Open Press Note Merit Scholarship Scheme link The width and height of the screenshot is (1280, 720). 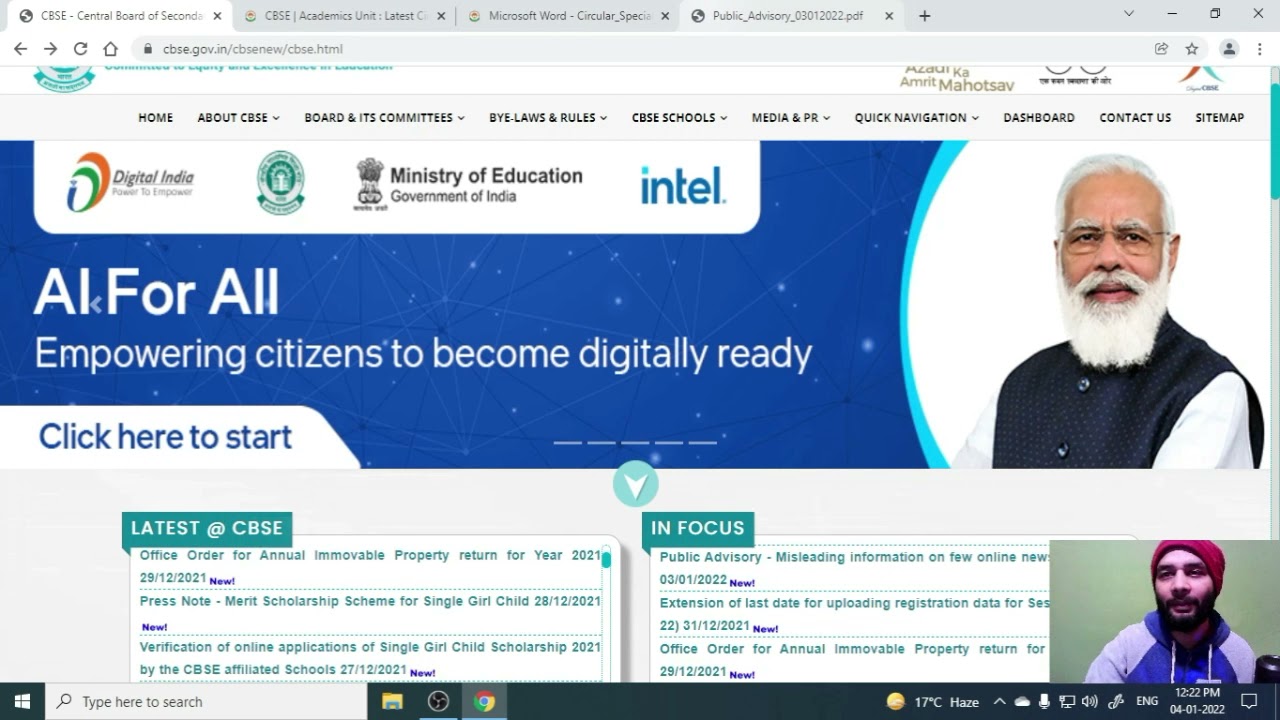(369, 602)
